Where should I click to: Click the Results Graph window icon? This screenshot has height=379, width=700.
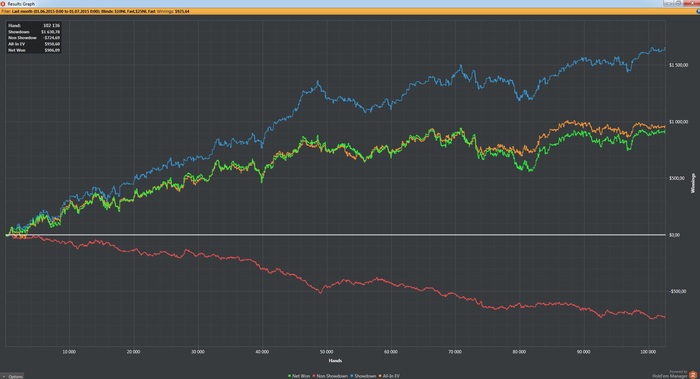coord(3,4)
